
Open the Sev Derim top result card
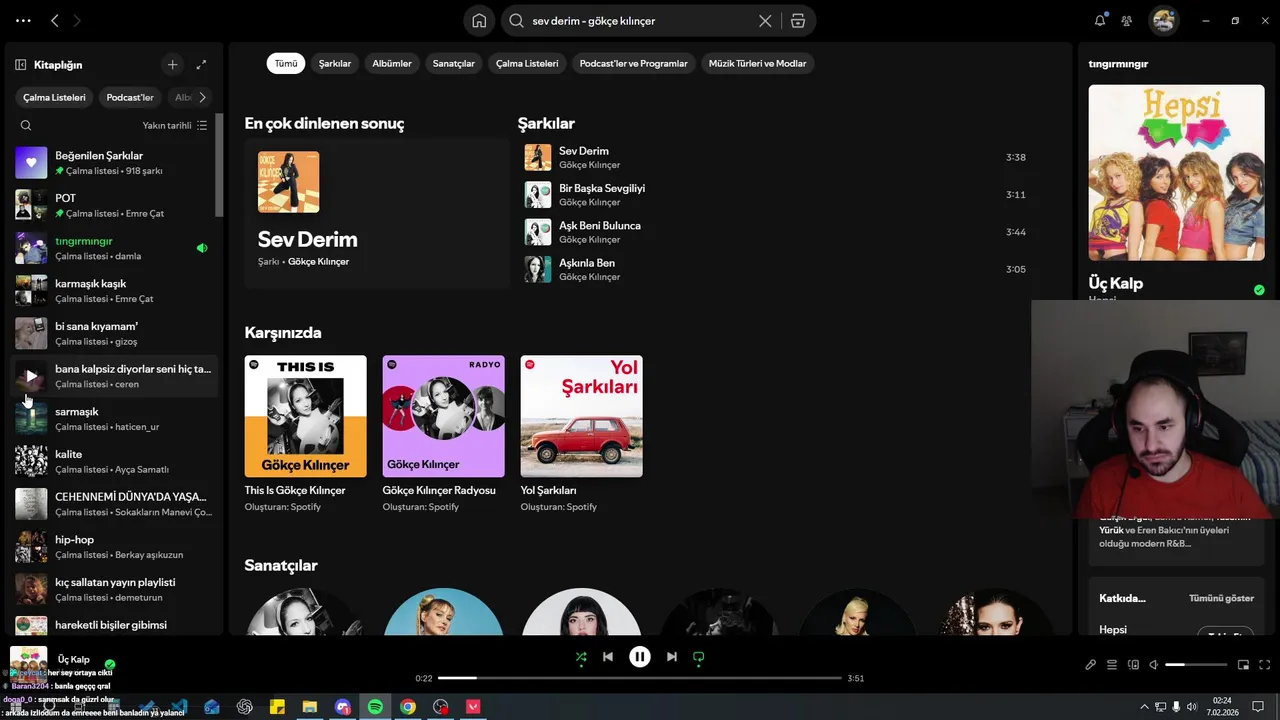[377, 213]
